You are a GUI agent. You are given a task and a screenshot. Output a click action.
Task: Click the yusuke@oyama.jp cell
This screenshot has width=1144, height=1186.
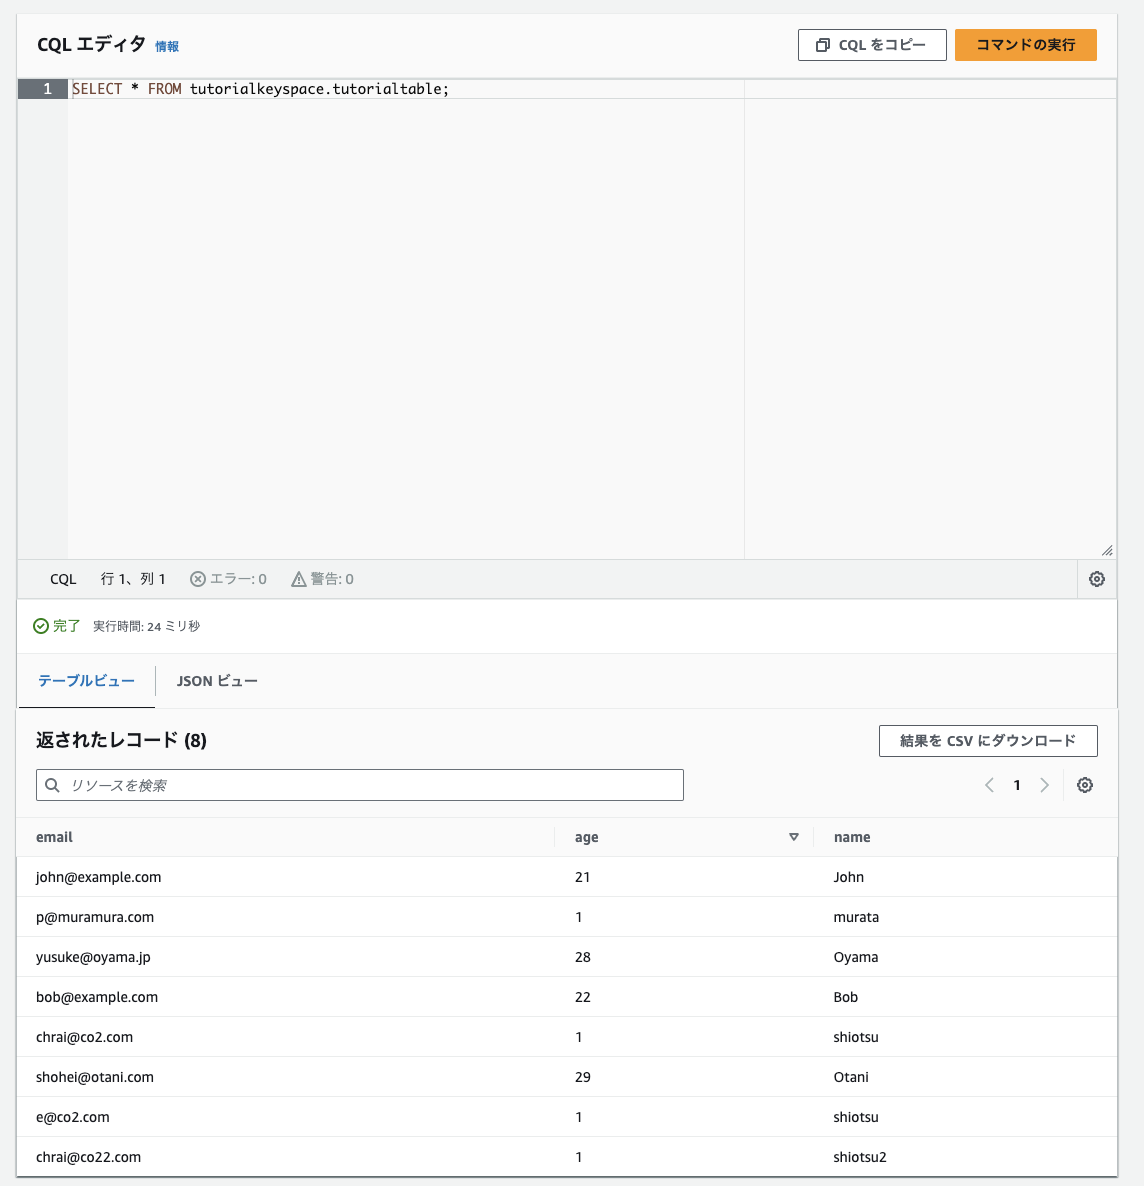tap(93, 958)
